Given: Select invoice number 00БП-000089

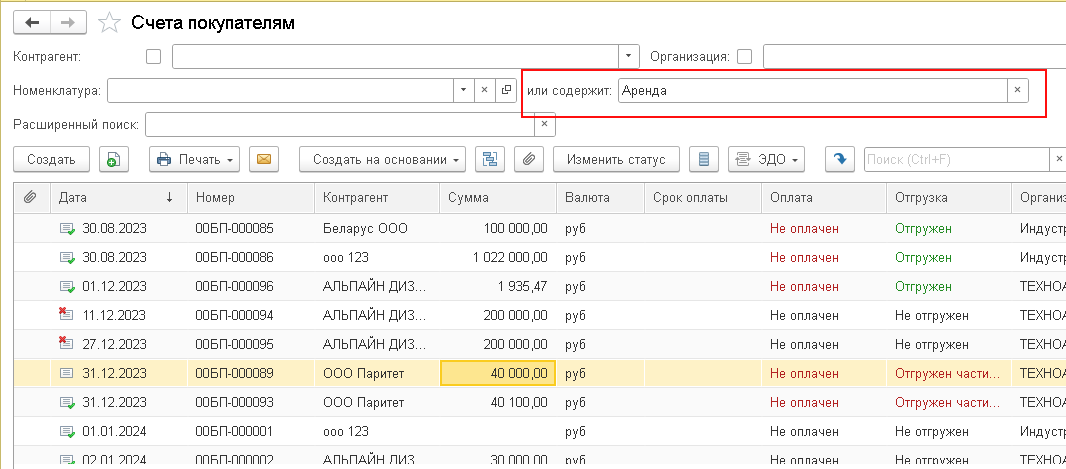Looking at the screenshot, I should pyautogui.click(x=235, y=373).
